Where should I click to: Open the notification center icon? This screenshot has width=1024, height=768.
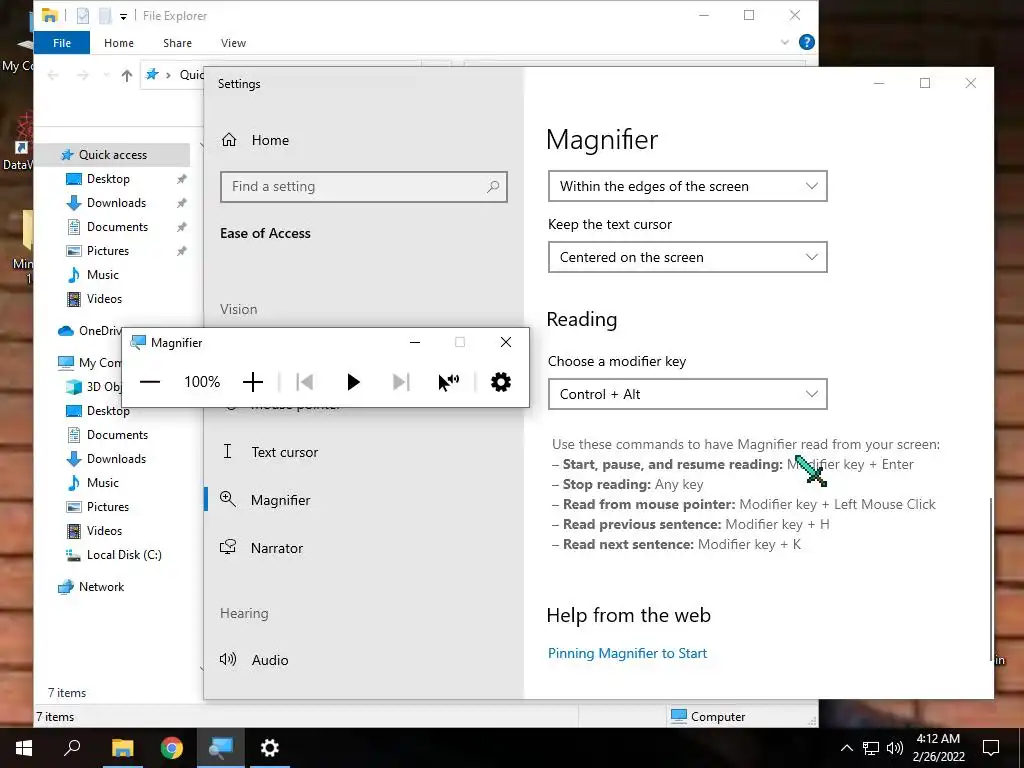(991, 748)
